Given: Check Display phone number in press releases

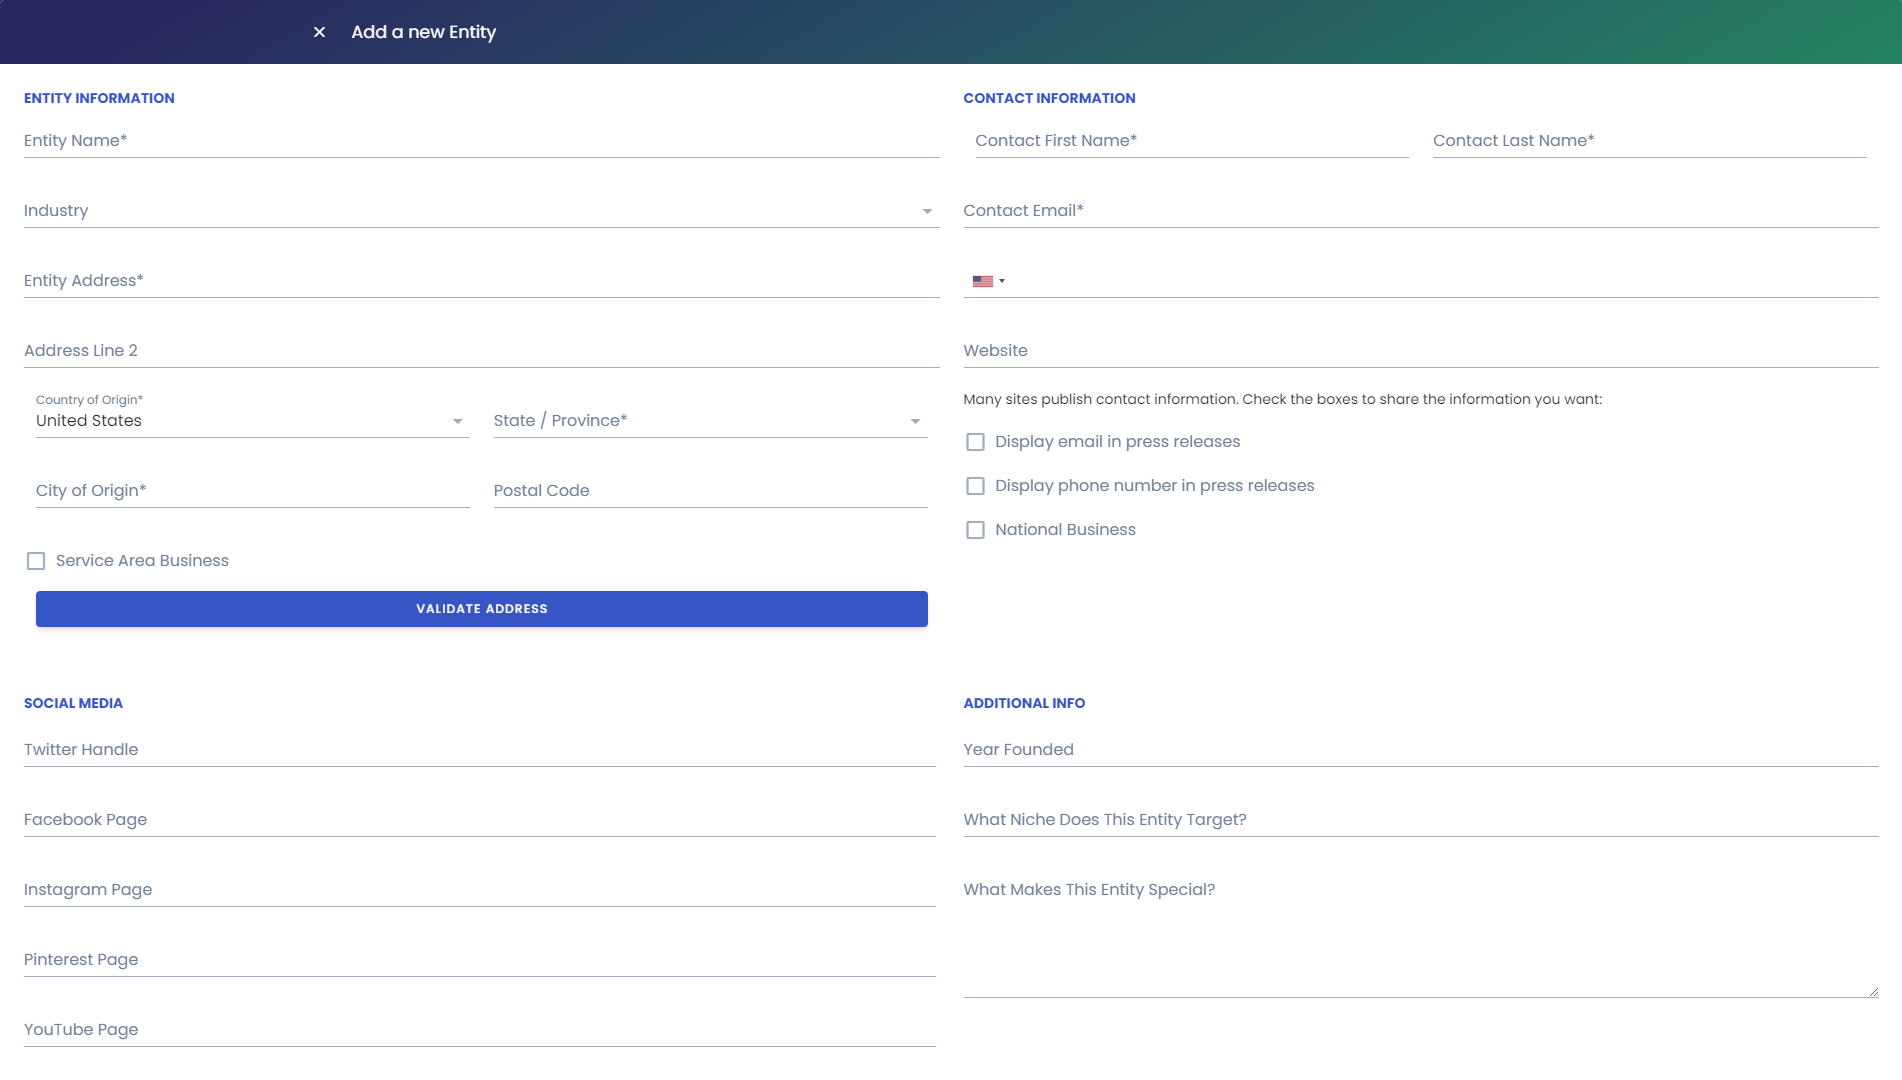Looking at the screenshot, I should (975, 486).
